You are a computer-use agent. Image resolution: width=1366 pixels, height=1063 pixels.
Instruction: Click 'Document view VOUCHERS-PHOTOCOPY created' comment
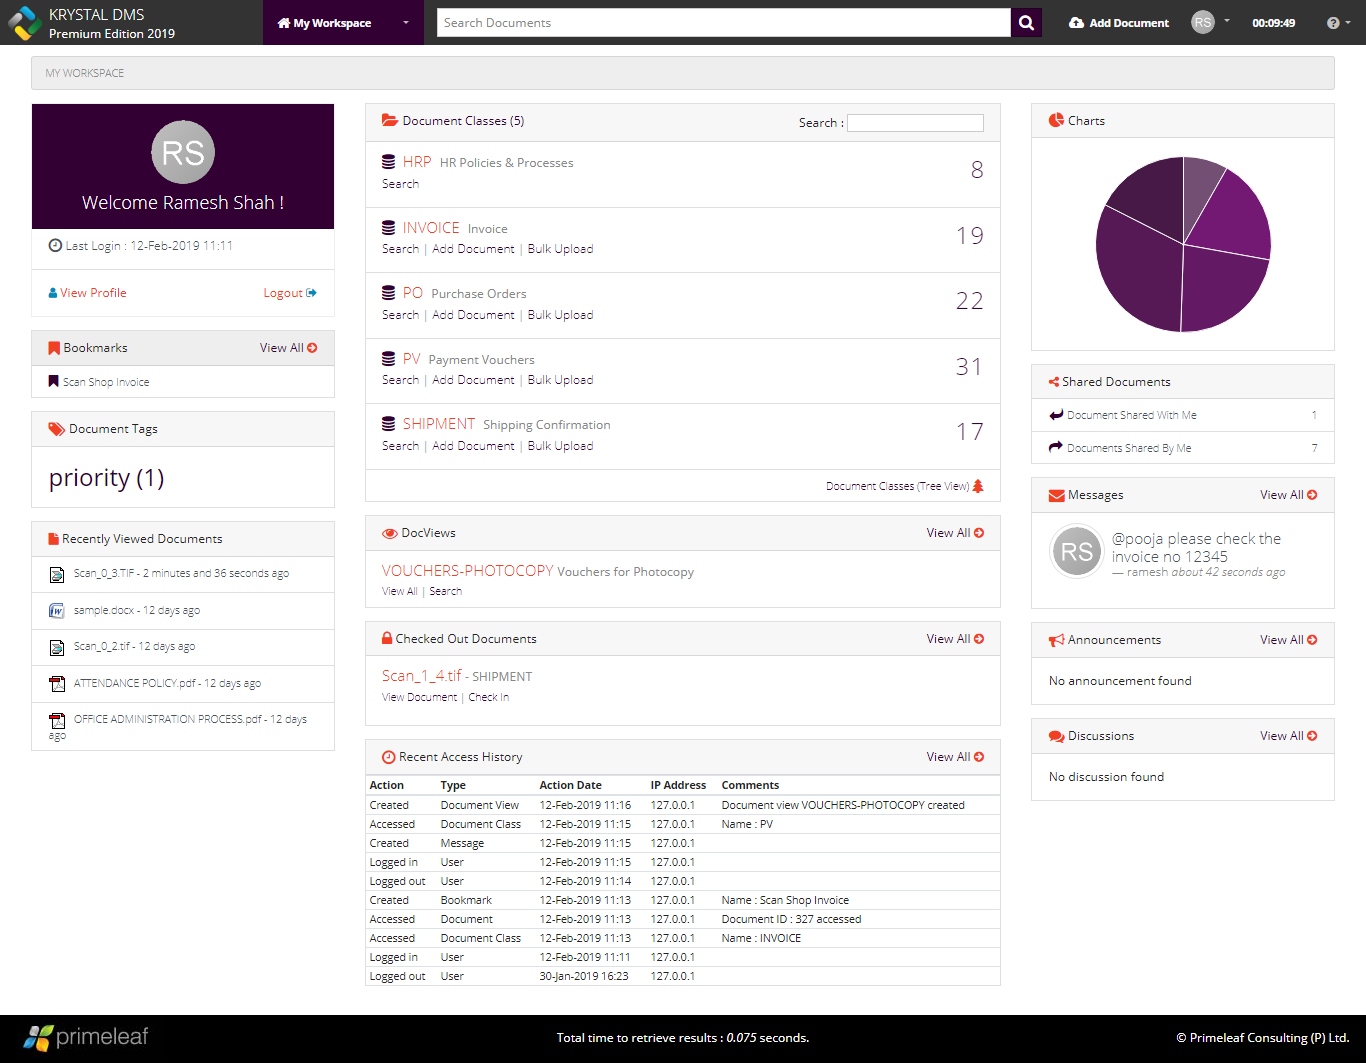point(843,805)
